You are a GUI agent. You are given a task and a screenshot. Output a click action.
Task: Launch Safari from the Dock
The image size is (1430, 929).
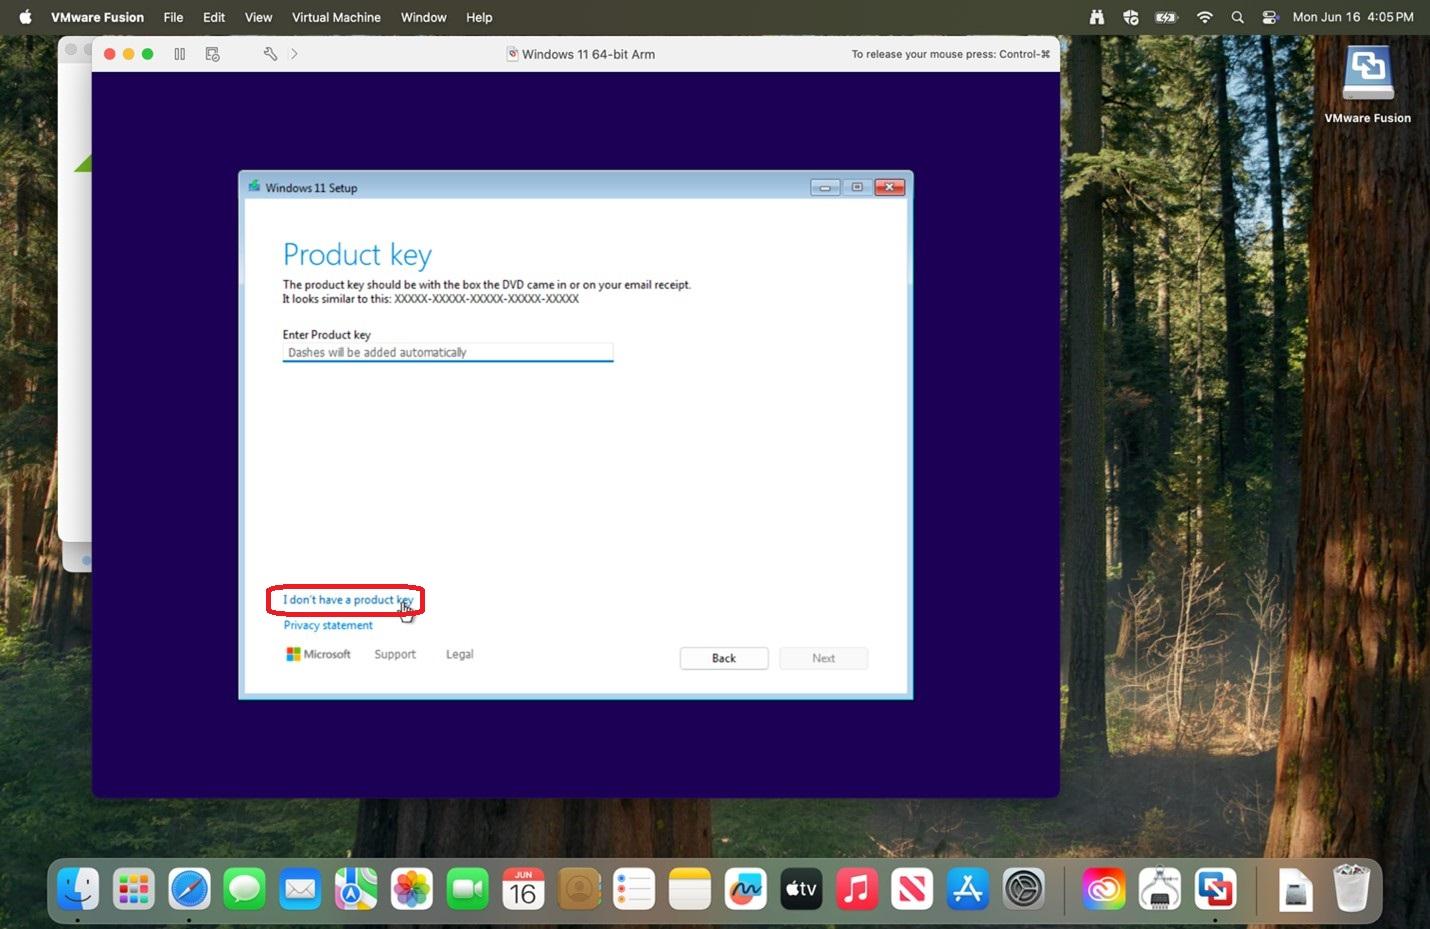[189, 888]
